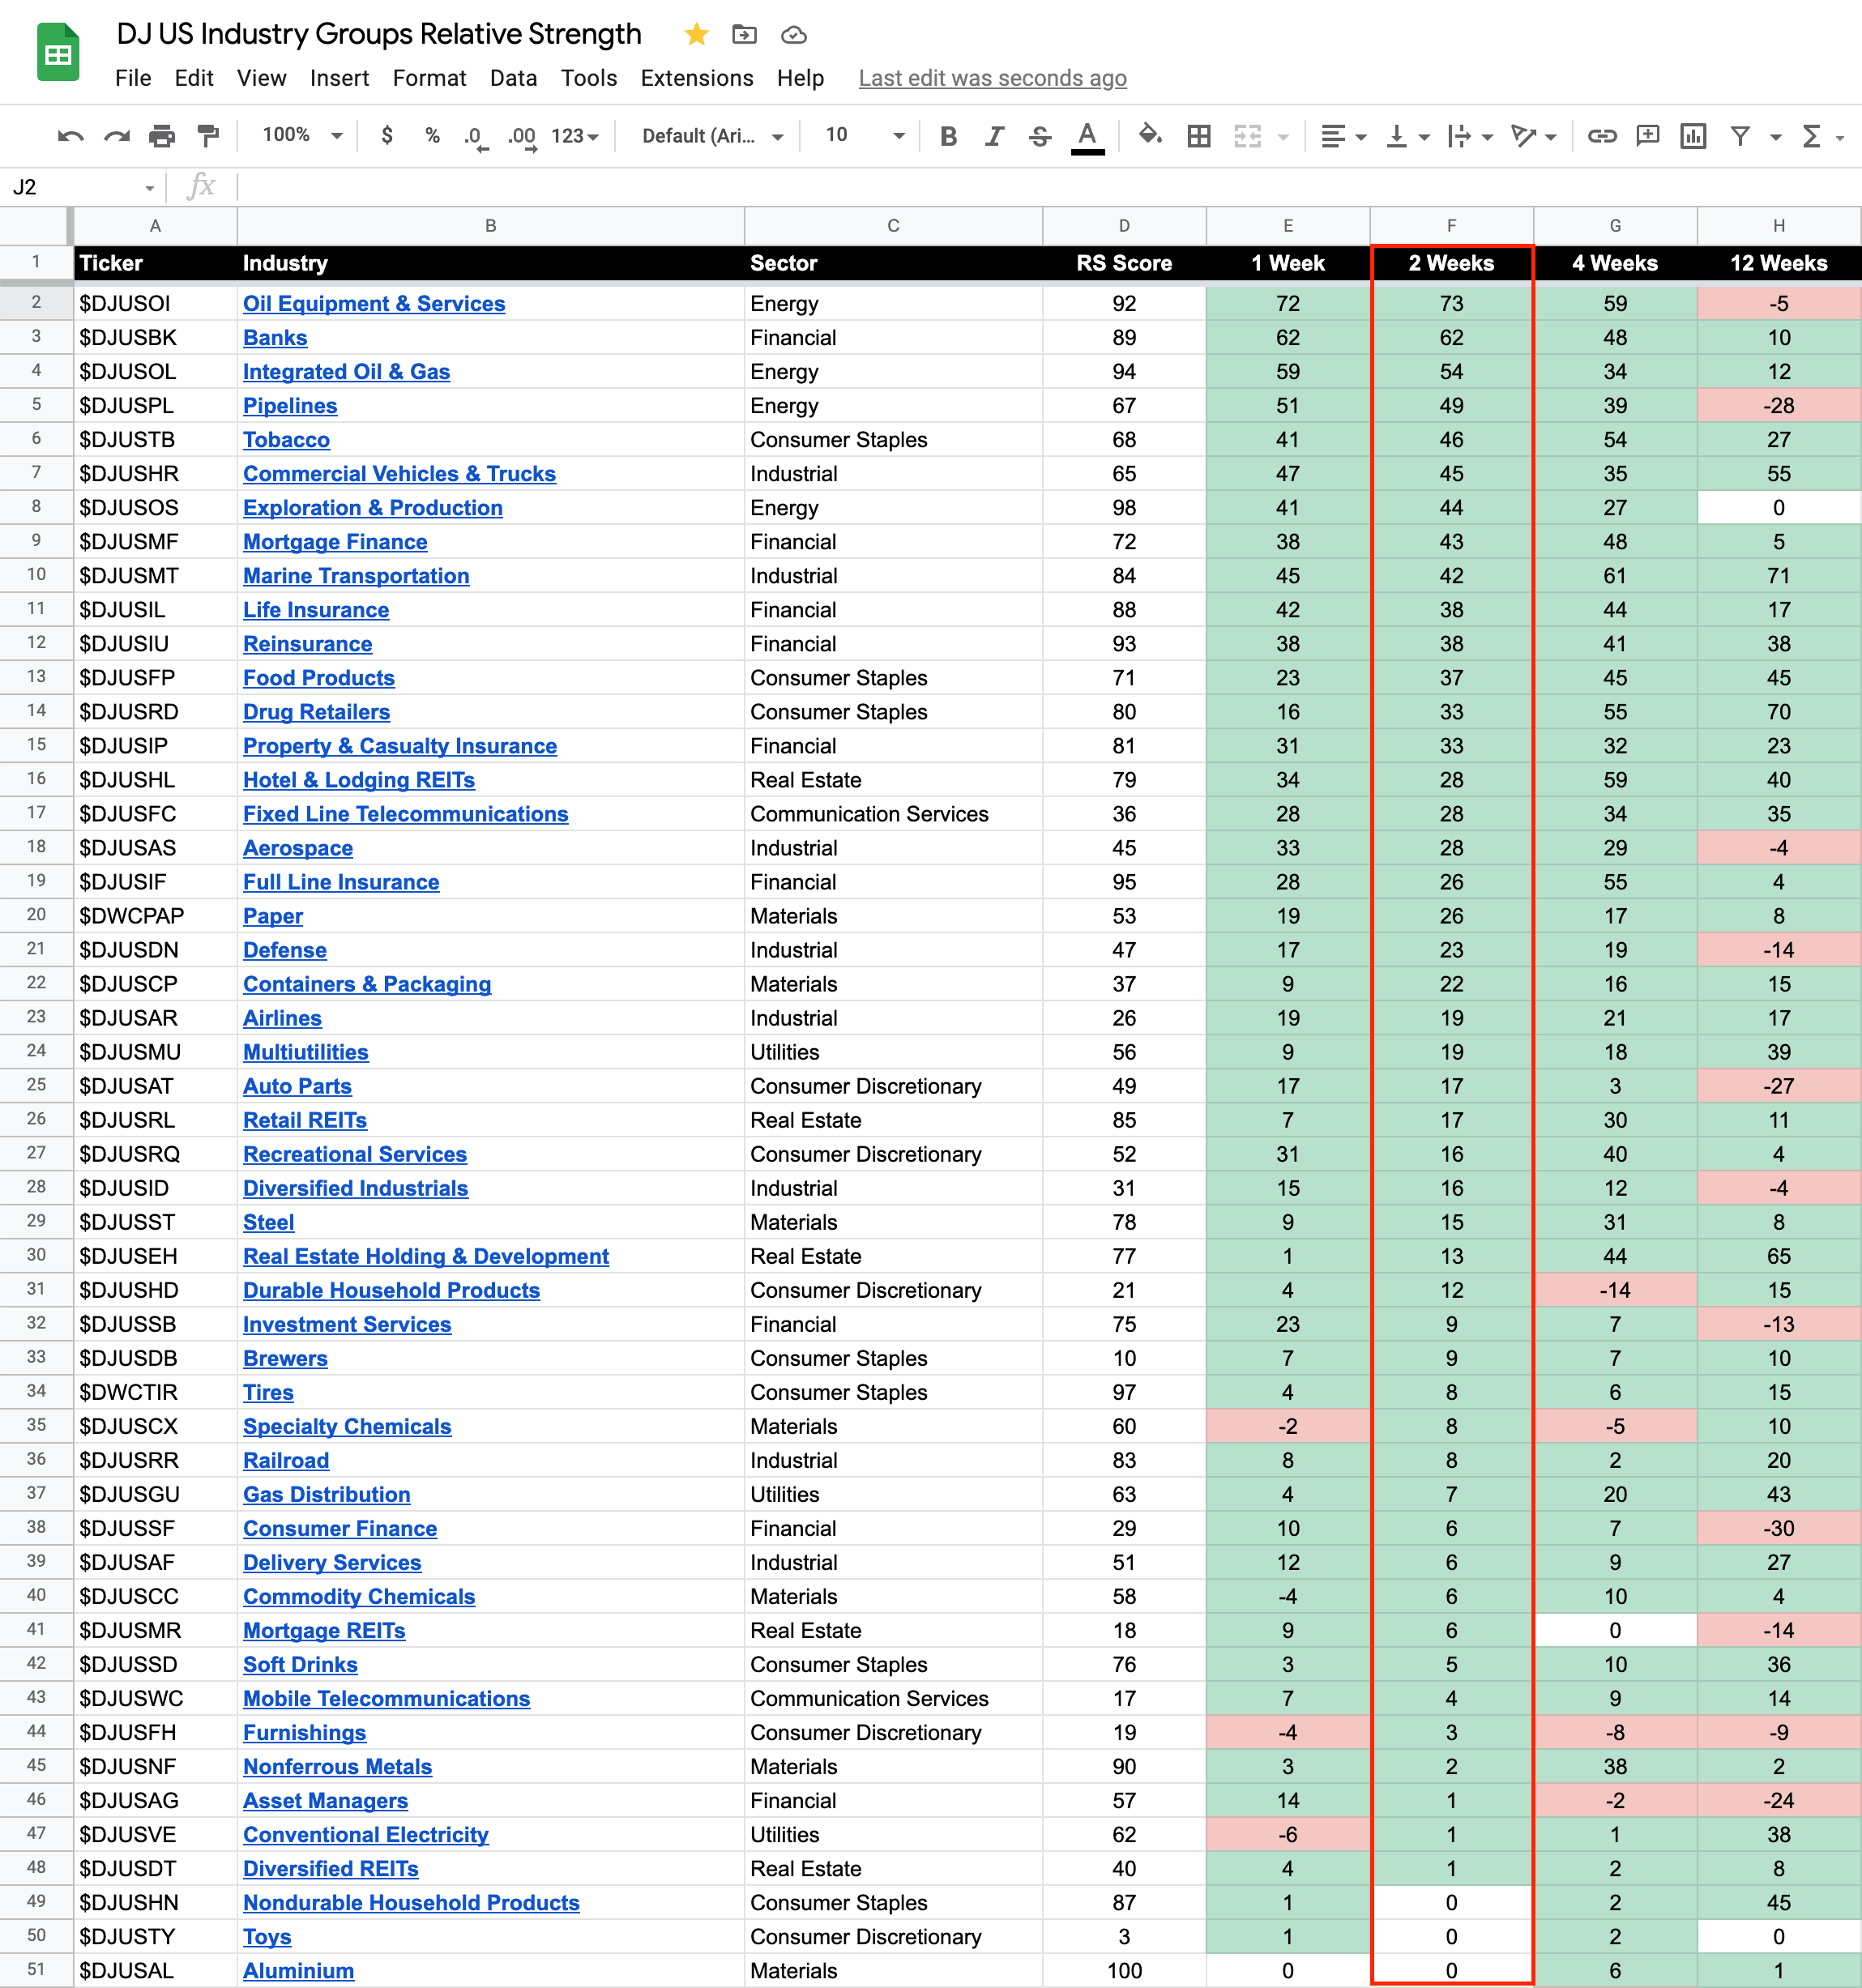The height and width of the screenshot is (1988, 1862).
Task: Toggle bold formatting
Action: click(x=948, y=136)
